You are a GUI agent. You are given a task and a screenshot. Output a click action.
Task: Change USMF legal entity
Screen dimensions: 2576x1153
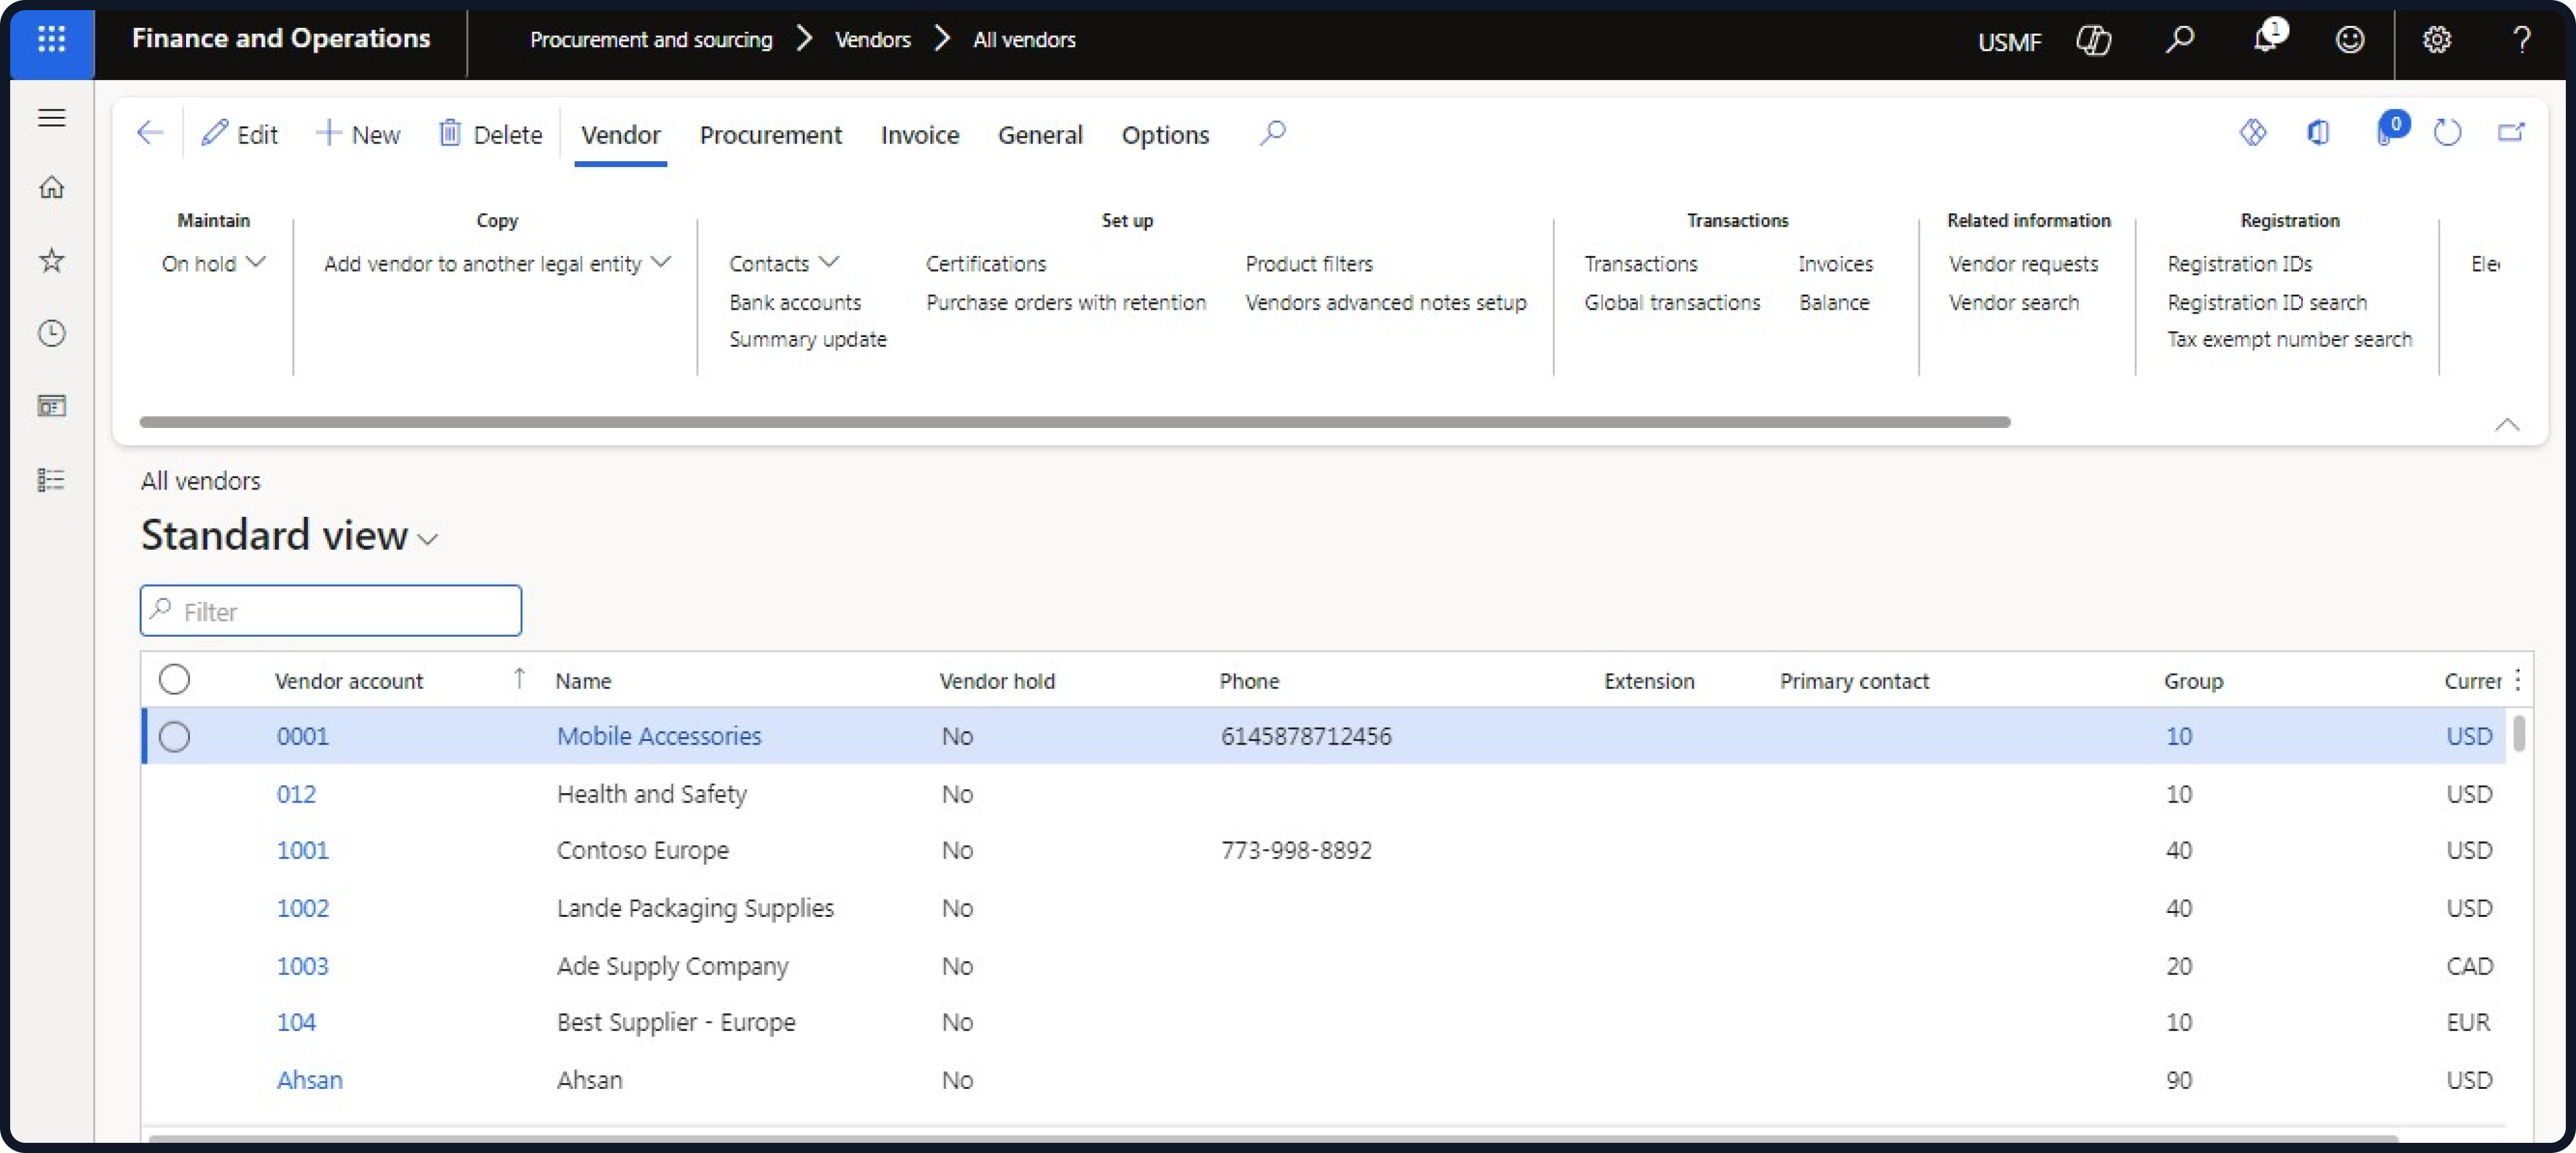pos(2009,41)
